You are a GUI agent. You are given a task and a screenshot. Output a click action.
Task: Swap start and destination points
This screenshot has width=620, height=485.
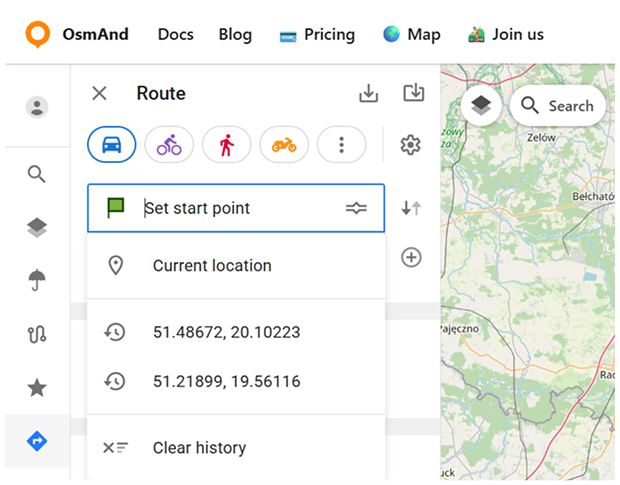411,208
